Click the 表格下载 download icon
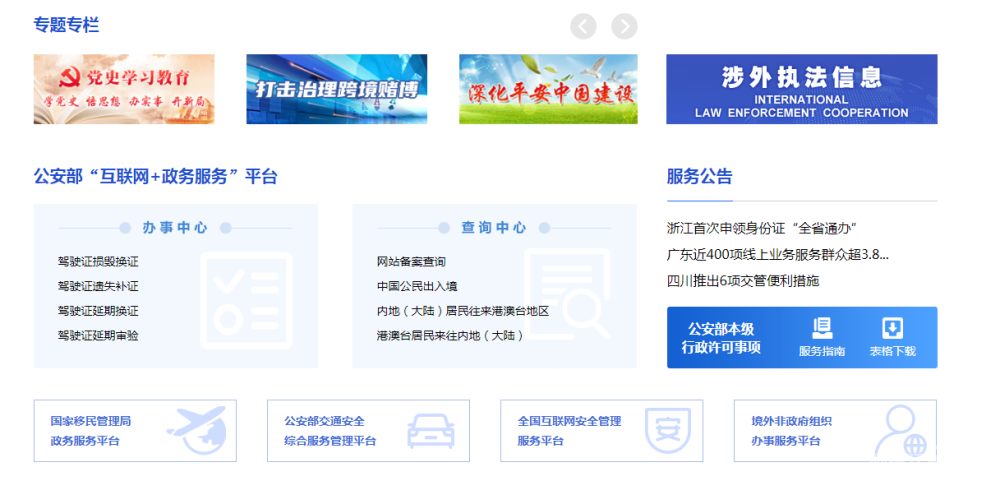Image resolution: width=1000 pixels, height=481 pixels. coord(892,337)
